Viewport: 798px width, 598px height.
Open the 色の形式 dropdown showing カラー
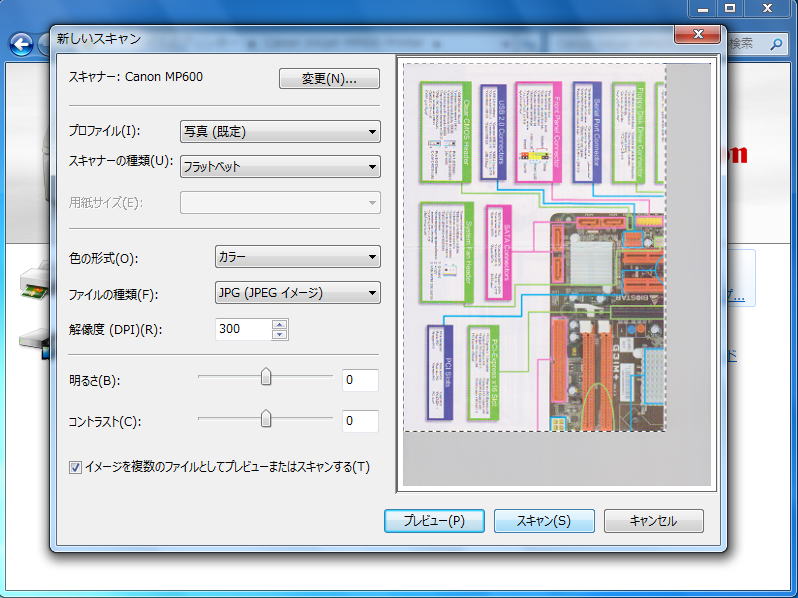pyautogui.click(x=298, y=257)
